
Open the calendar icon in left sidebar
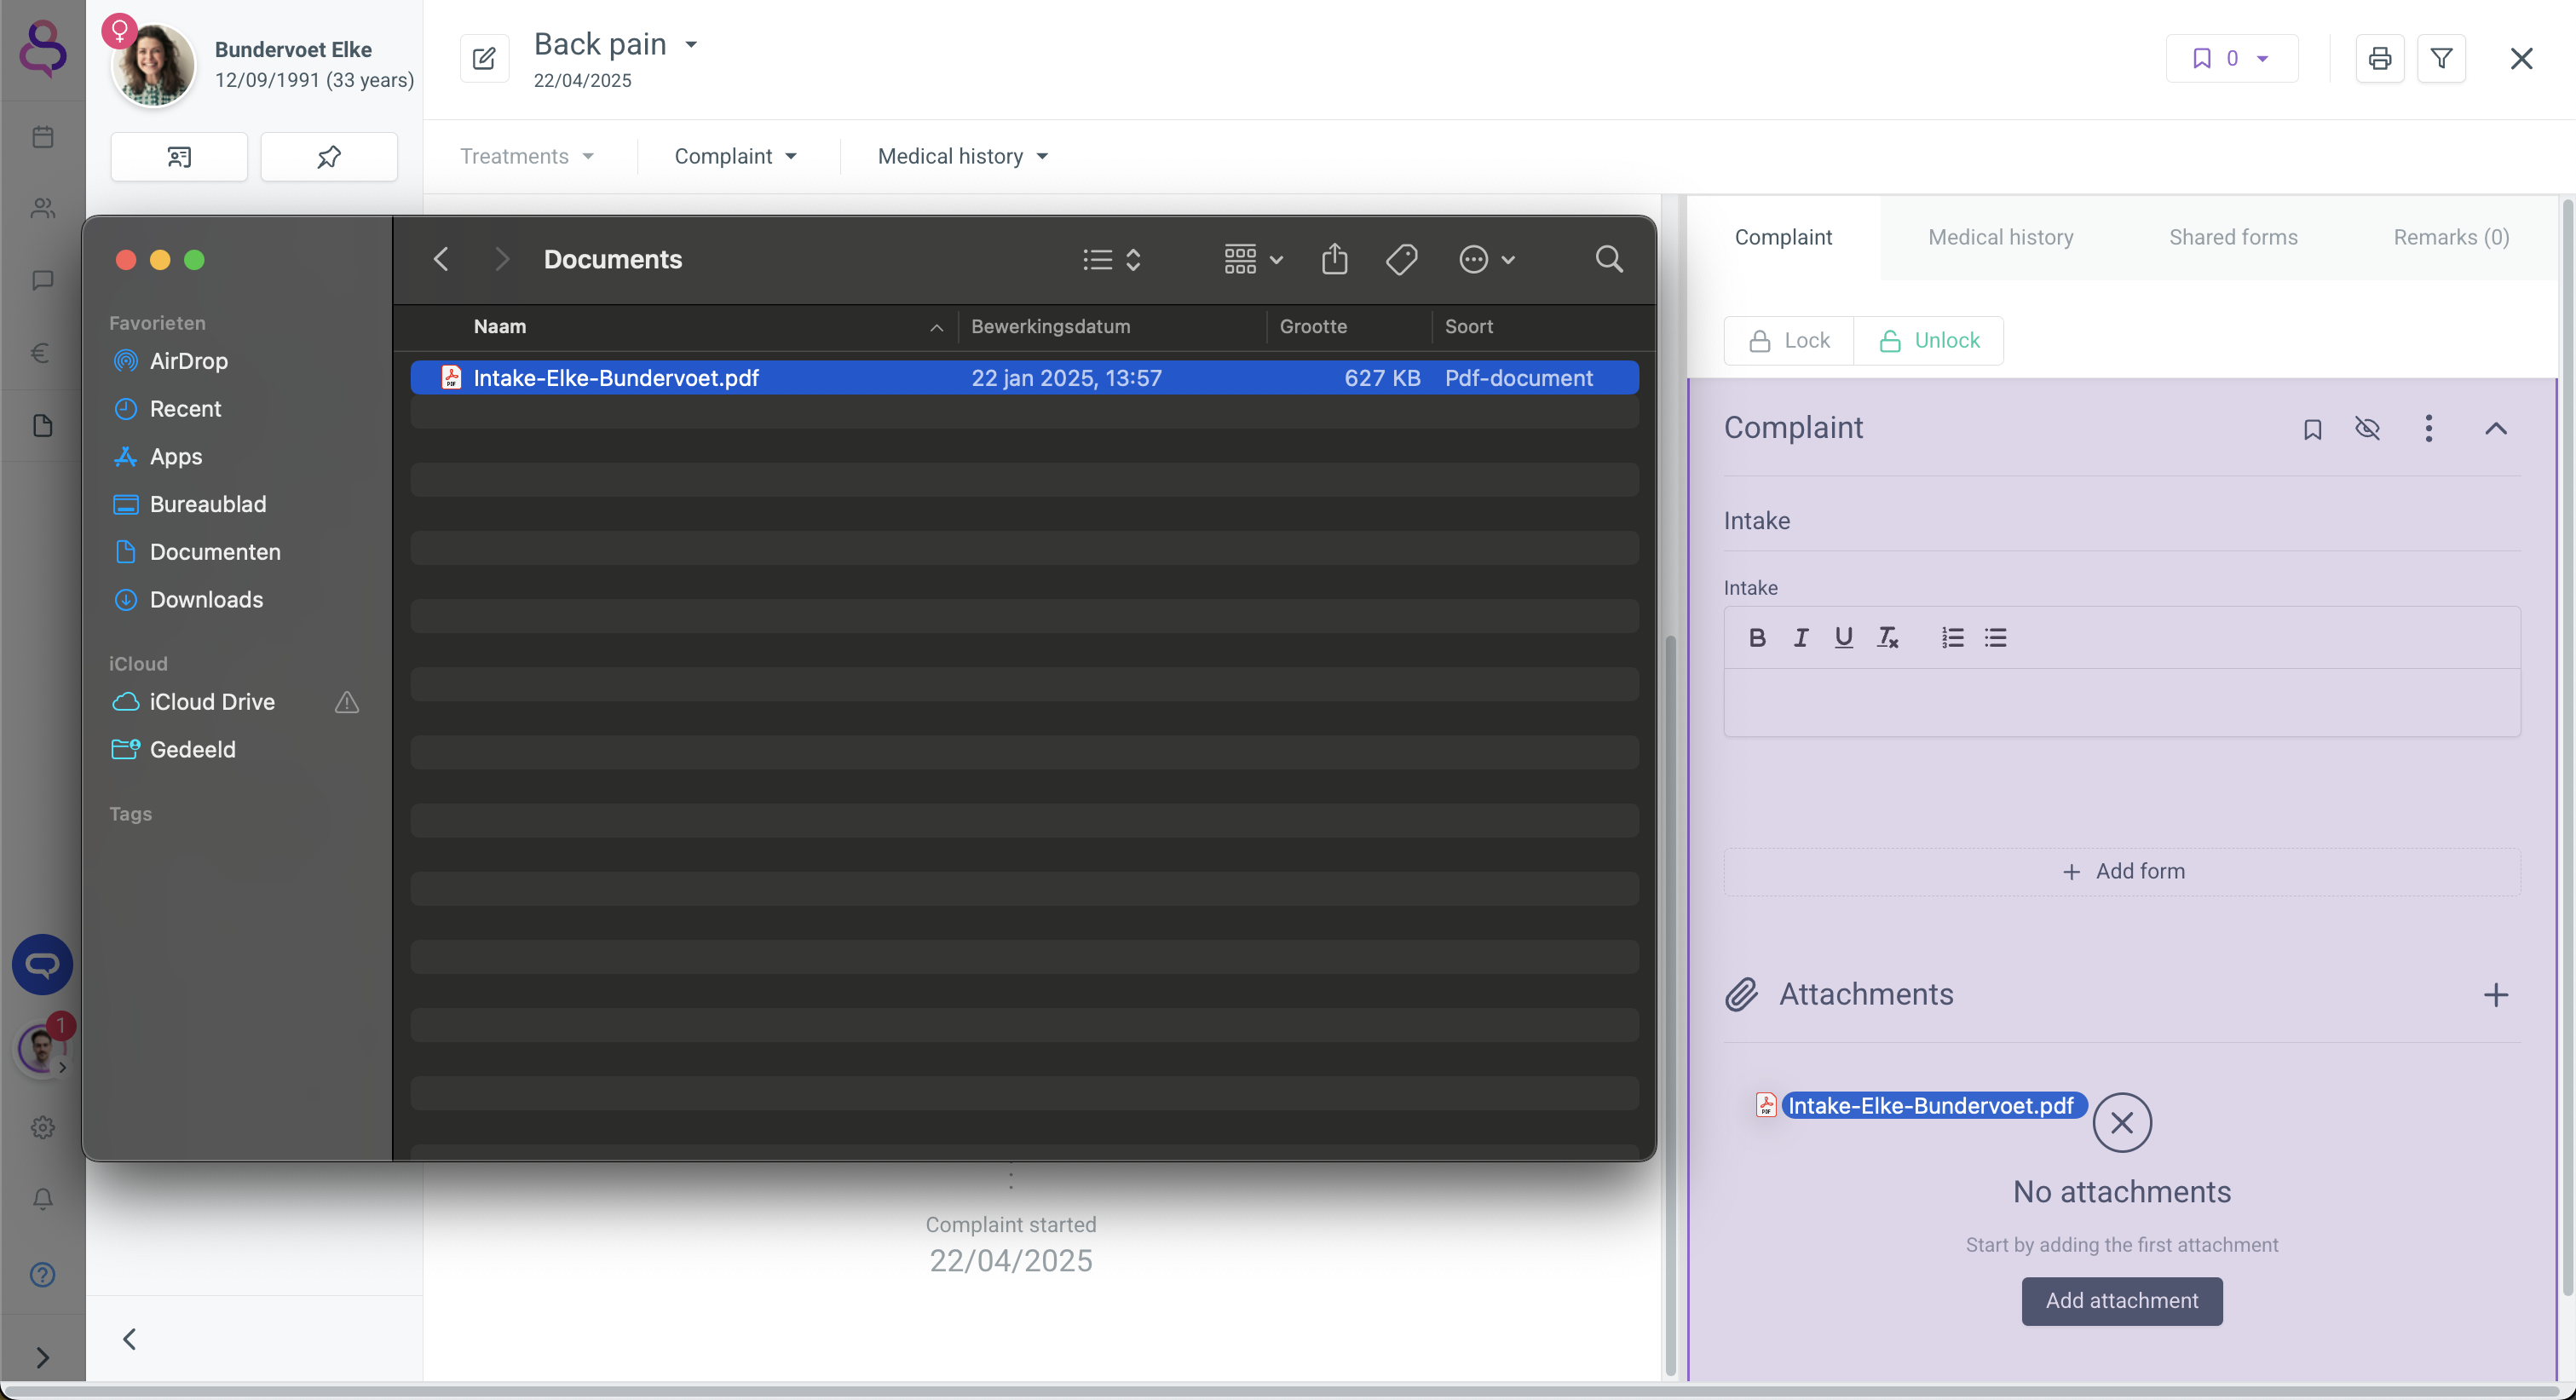pos(42,137)
